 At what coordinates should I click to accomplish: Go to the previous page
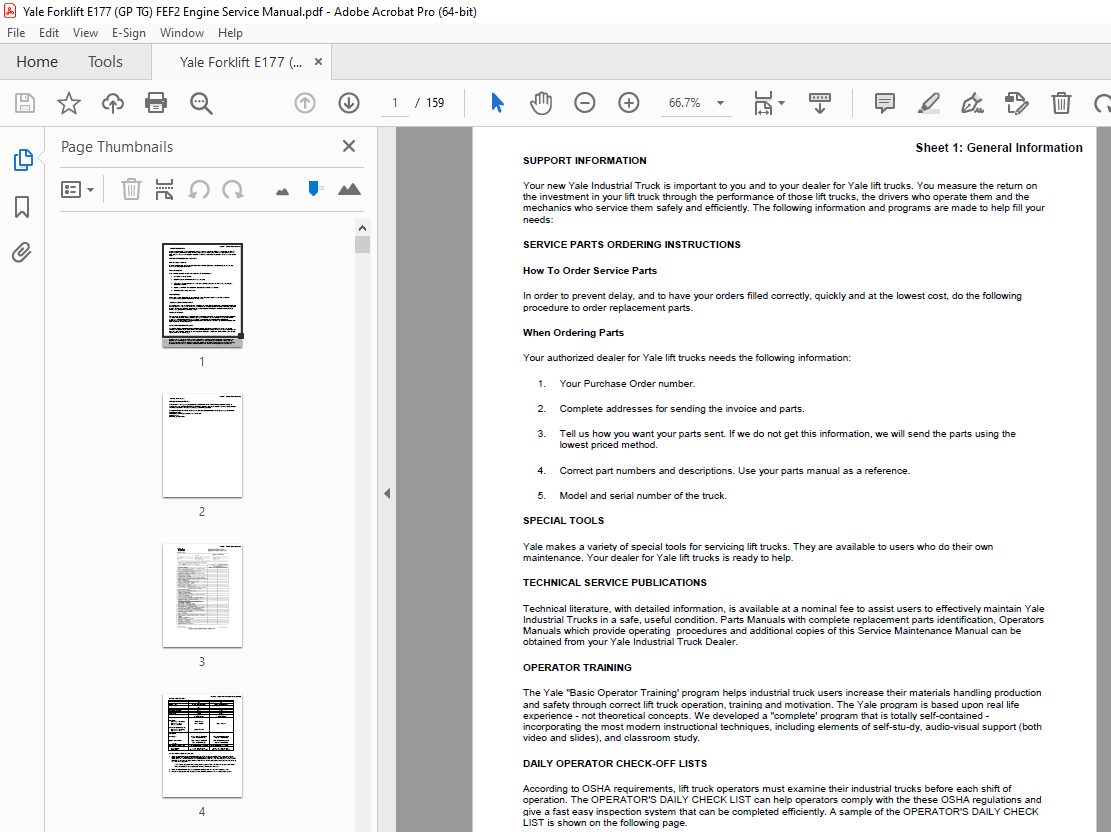coord(305,103)
